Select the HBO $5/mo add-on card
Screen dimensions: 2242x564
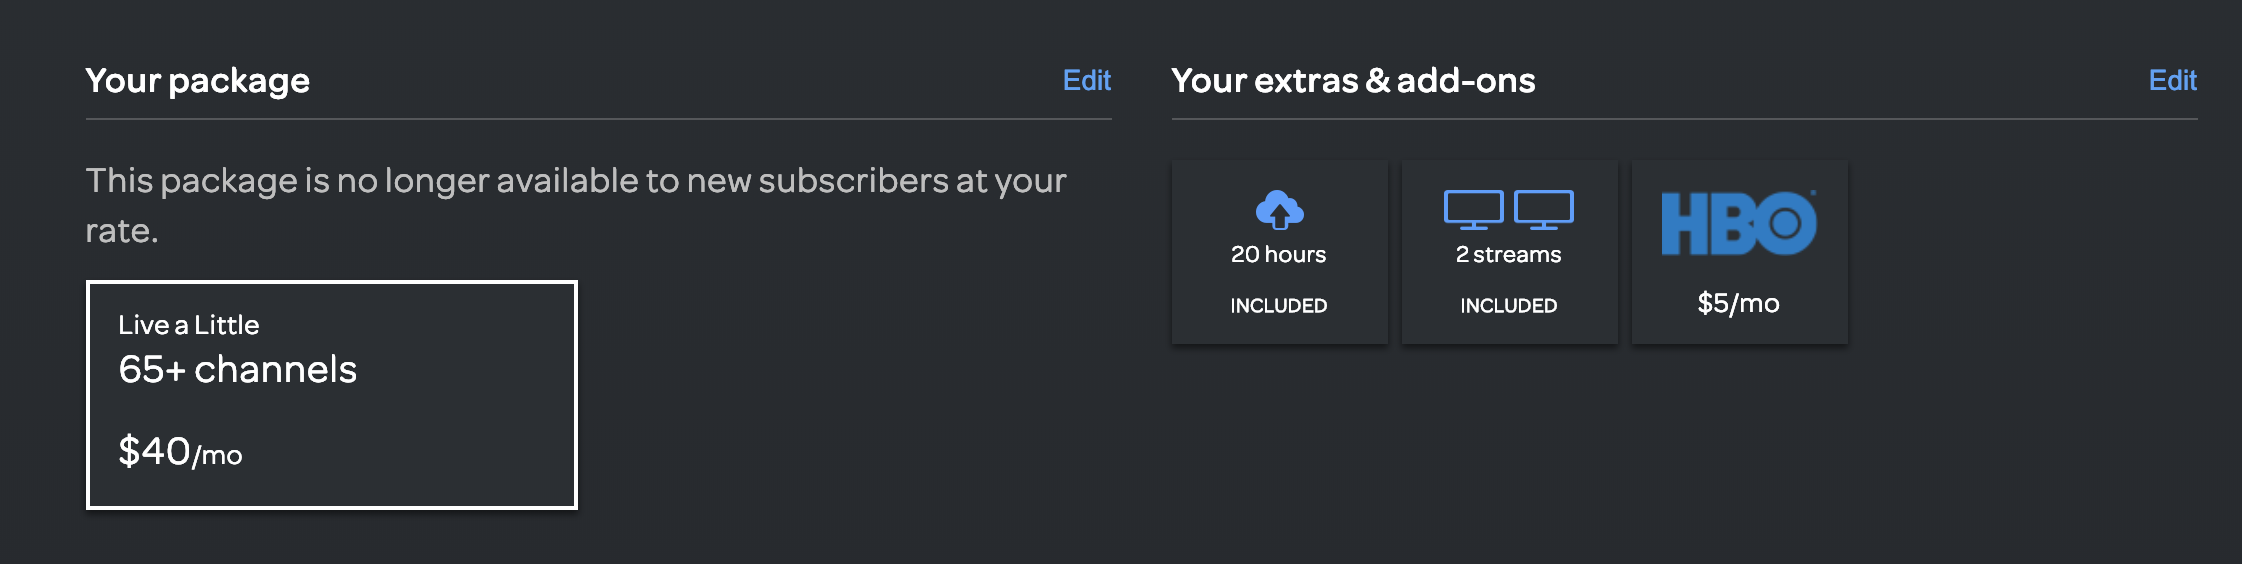1740,252
